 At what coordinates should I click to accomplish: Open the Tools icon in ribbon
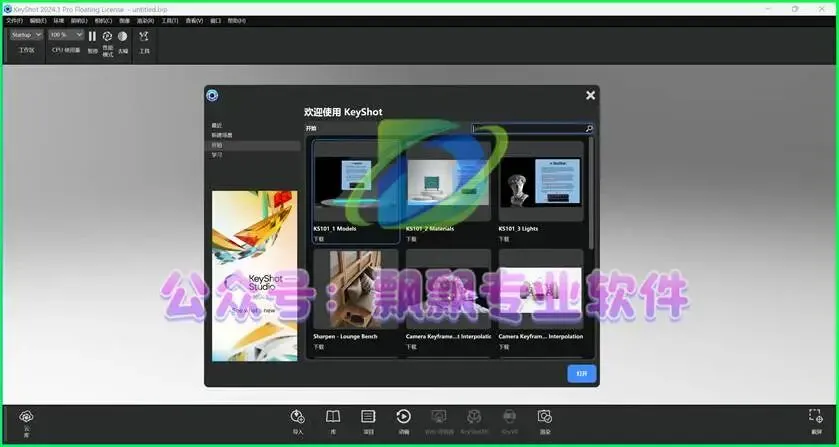coord(144,36)
